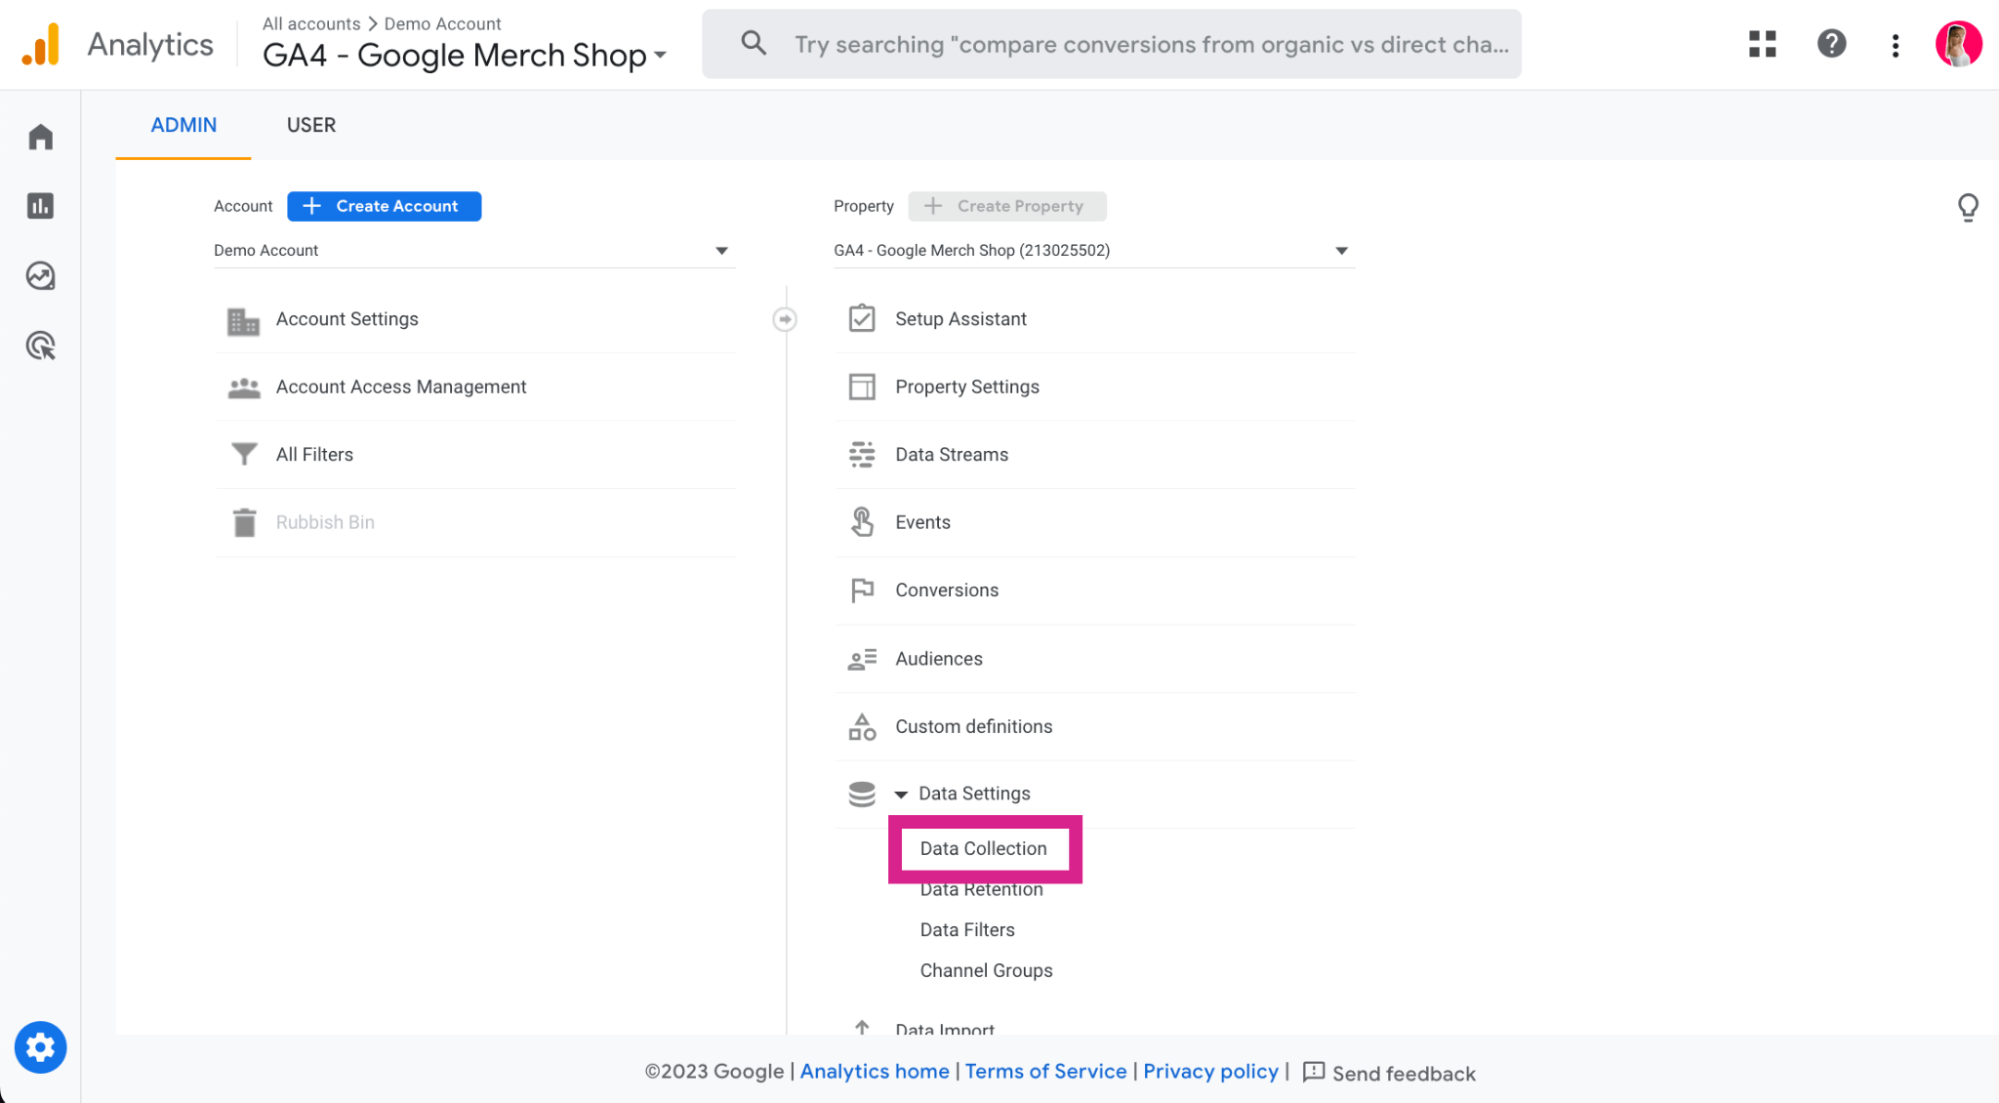Click the Setup Assistant checkbox icon

(x=861, y=319)
